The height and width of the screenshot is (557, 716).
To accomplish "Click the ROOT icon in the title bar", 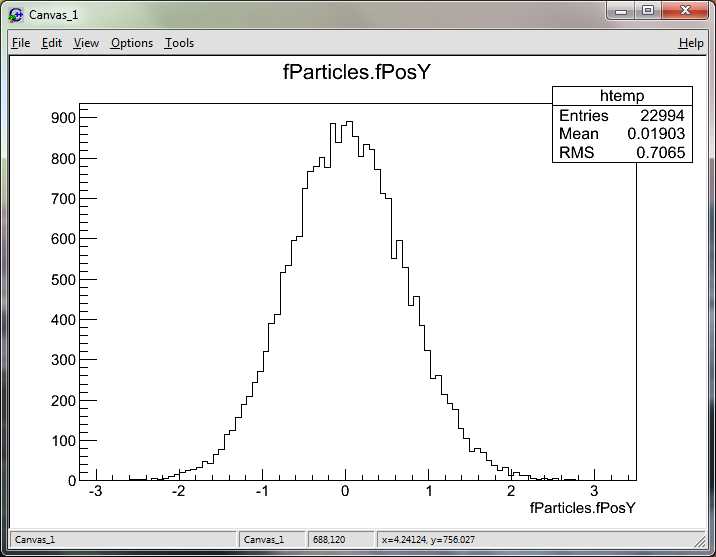I will coord(16,15).
